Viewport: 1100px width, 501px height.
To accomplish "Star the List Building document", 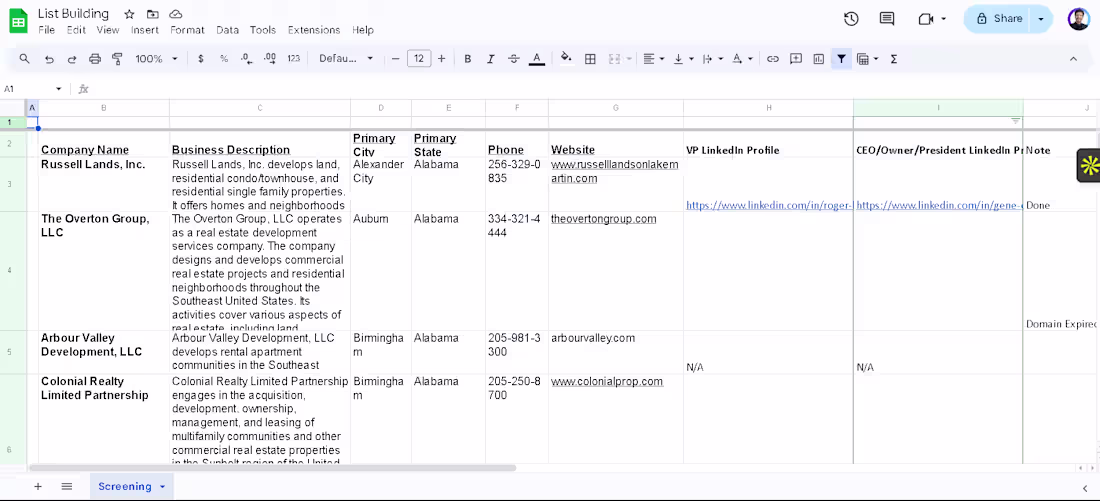I will 129,14.
